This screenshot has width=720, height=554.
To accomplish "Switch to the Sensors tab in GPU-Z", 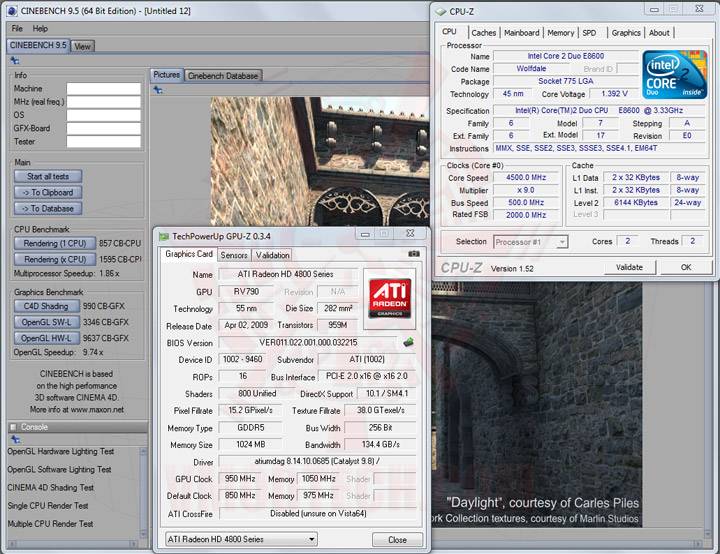I will (234, 255).
